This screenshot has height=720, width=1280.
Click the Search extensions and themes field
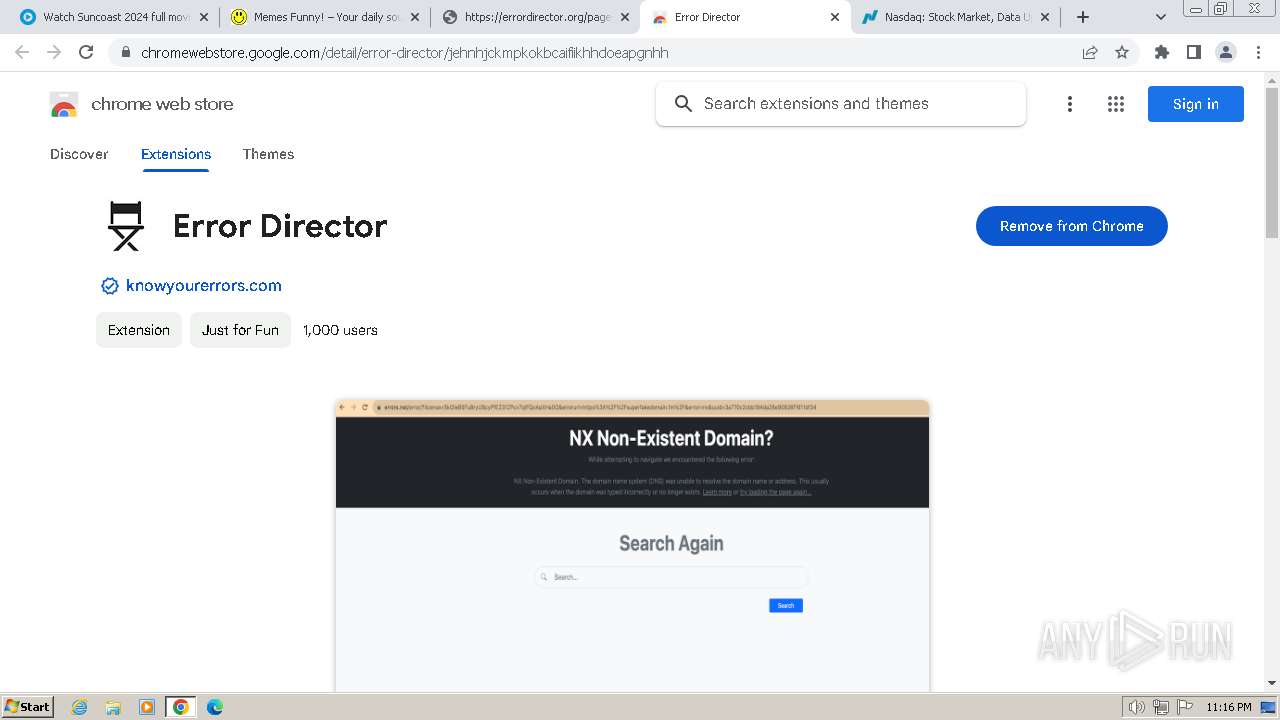841,104
